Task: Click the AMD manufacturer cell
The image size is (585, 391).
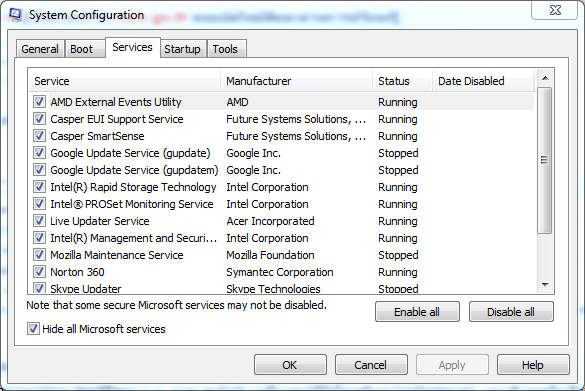Action: pos(237,102)
